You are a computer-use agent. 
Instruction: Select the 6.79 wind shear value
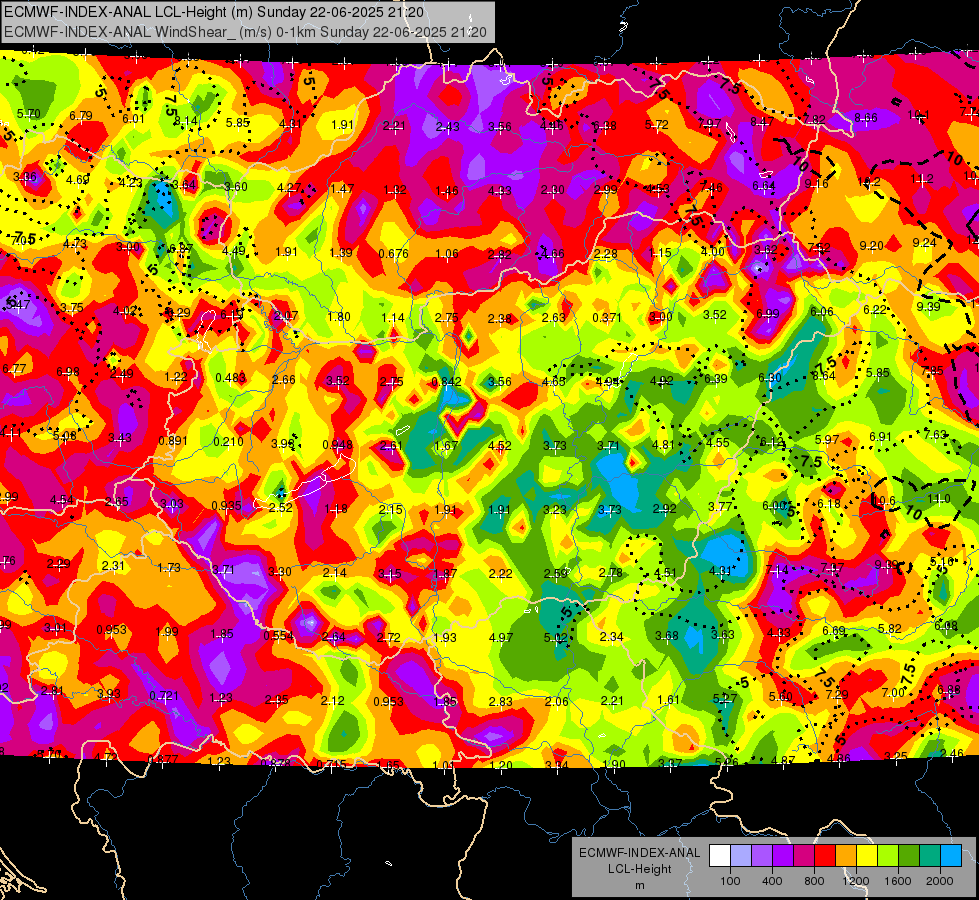point(81,116)
